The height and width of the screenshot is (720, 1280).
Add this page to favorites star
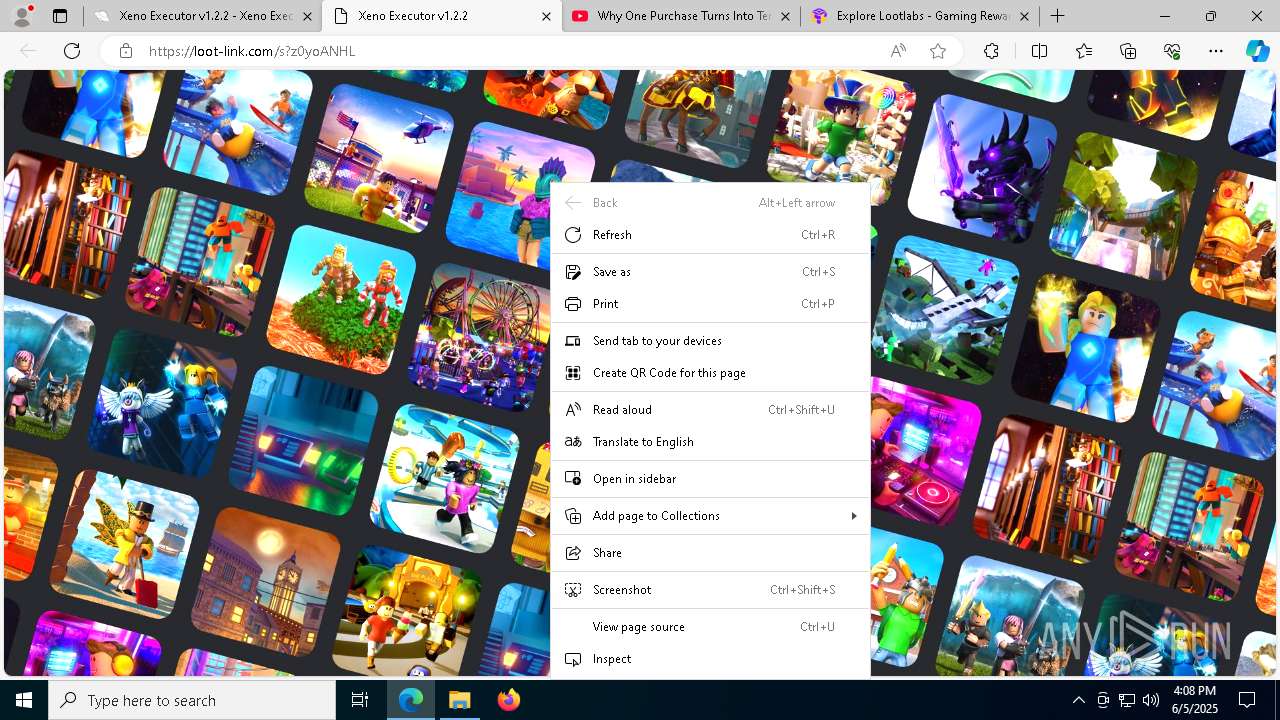click(938, 51)
